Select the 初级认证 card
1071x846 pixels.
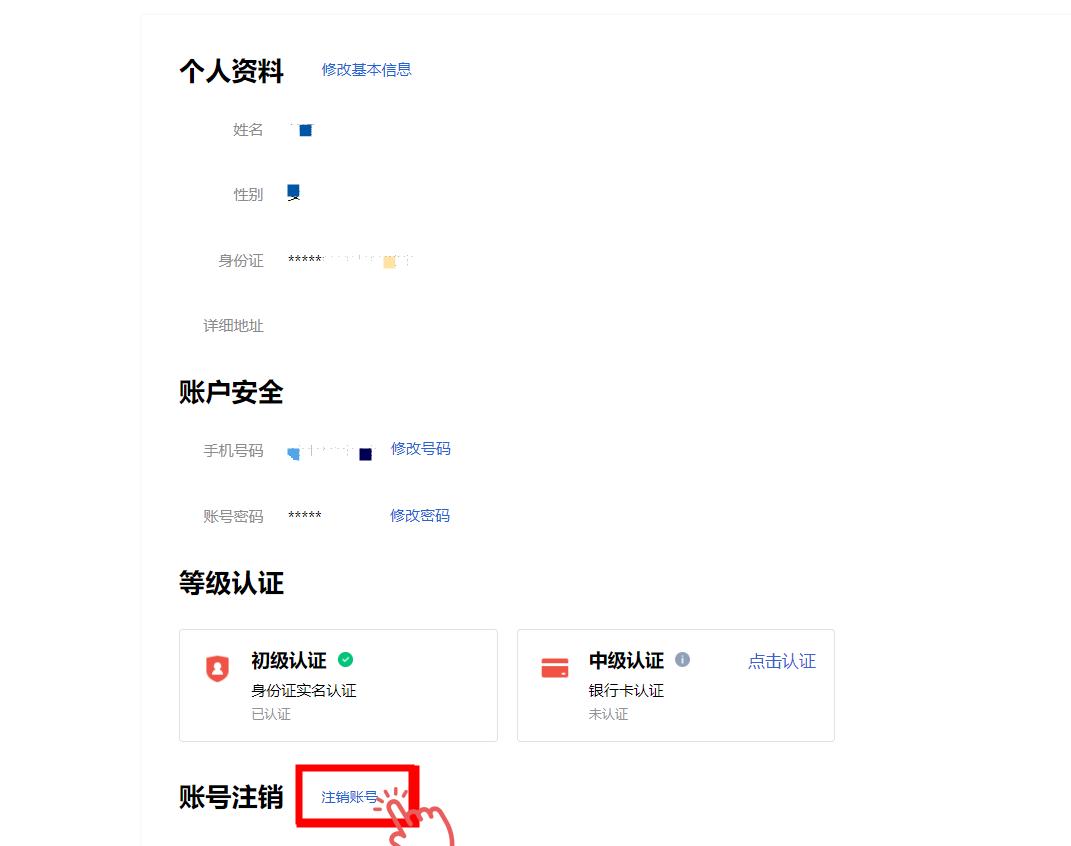point(338,686)
